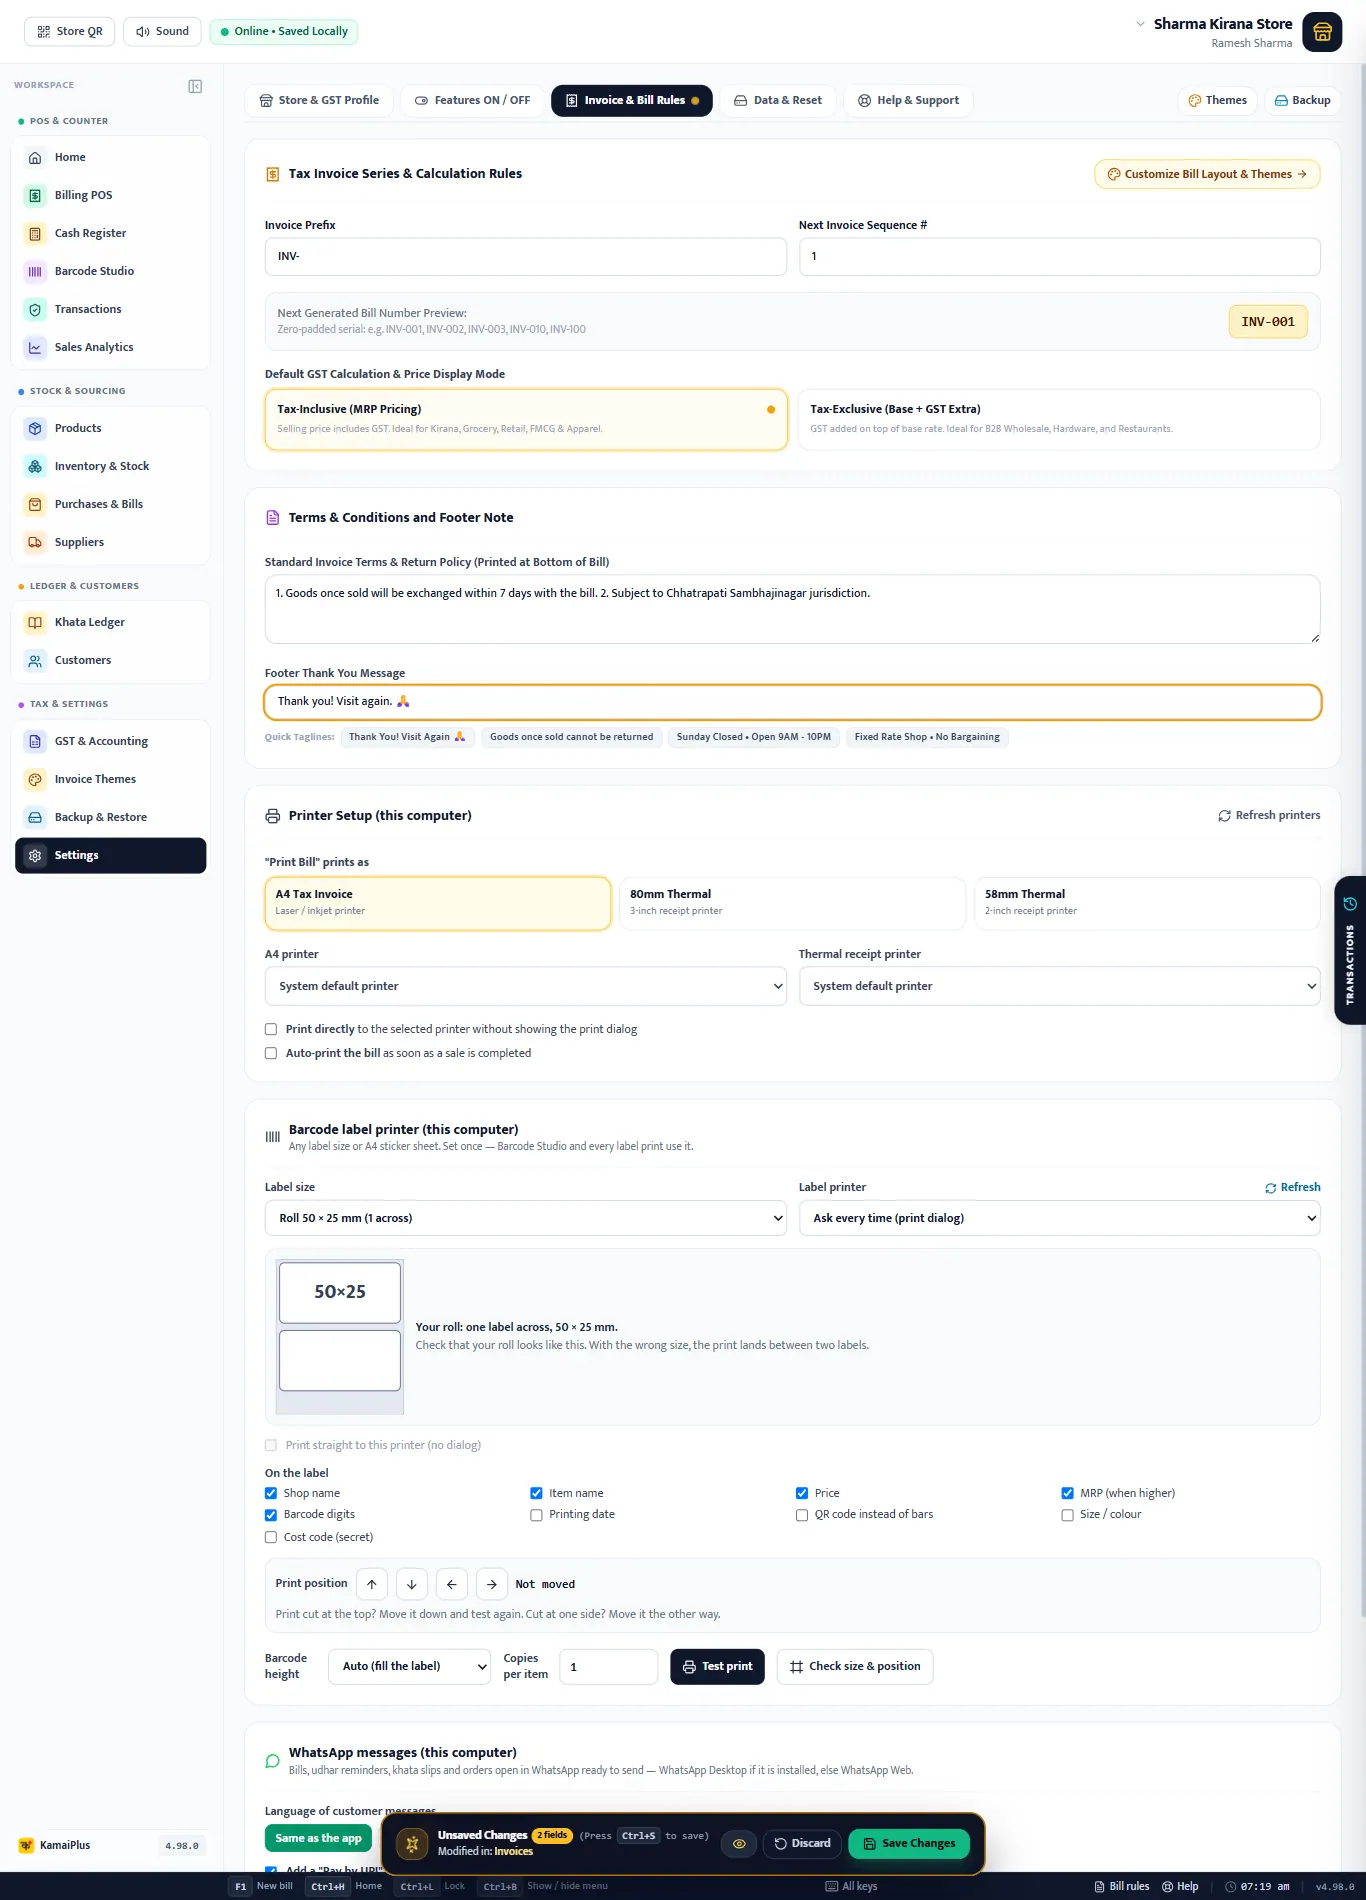The image size is (1366, 1900).
Task: Open the Thermal receipt printer dropdown
Action: click(x=1060, y=986)
